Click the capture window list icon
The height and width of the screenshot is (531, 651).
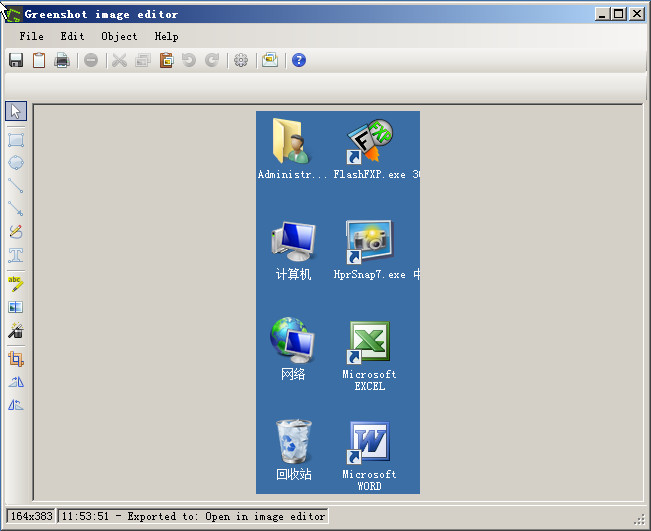click(270, 60)
